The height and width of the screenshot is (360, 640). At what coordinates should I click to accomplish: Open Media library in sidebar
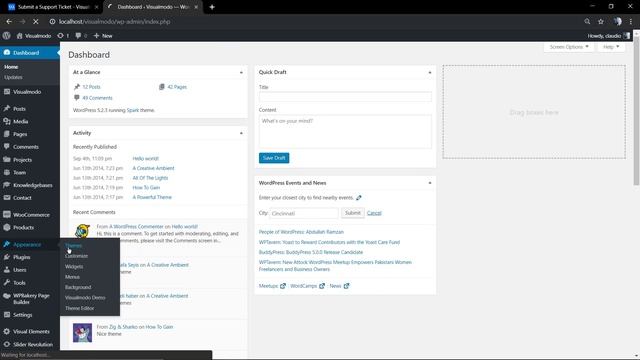pos(20,122)
